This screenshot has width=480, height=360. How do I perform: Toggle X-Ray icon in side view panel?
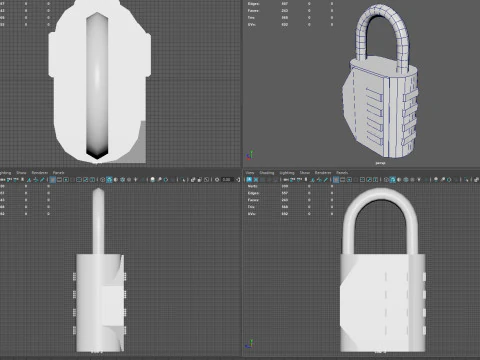pyautogui.click(x=193, y=179)
